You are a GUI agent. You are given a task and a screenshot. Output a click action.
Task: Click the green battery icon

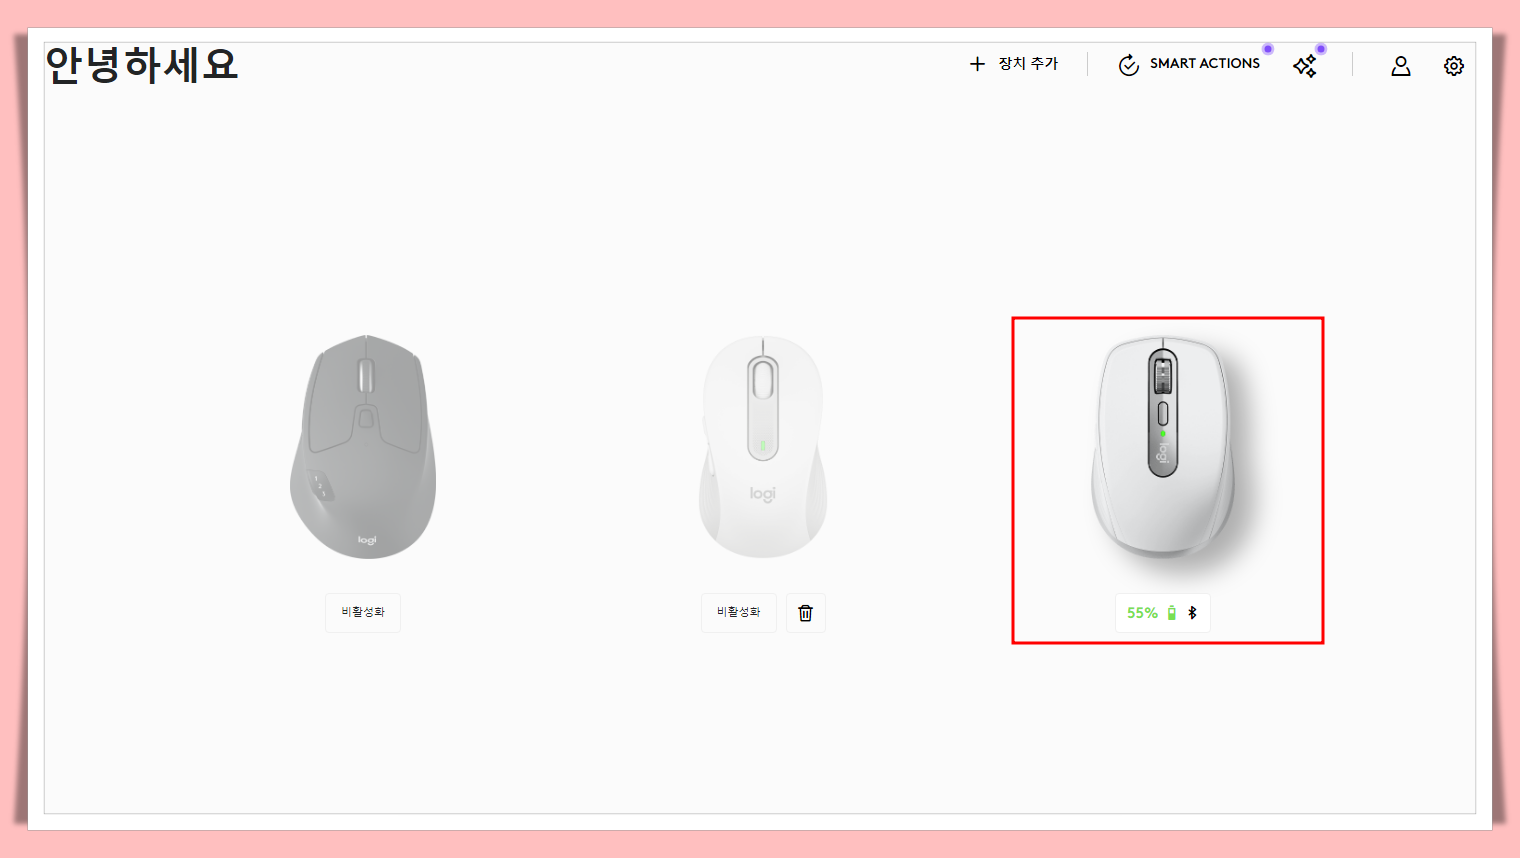pyautogui.click(x=1172, y=613)
